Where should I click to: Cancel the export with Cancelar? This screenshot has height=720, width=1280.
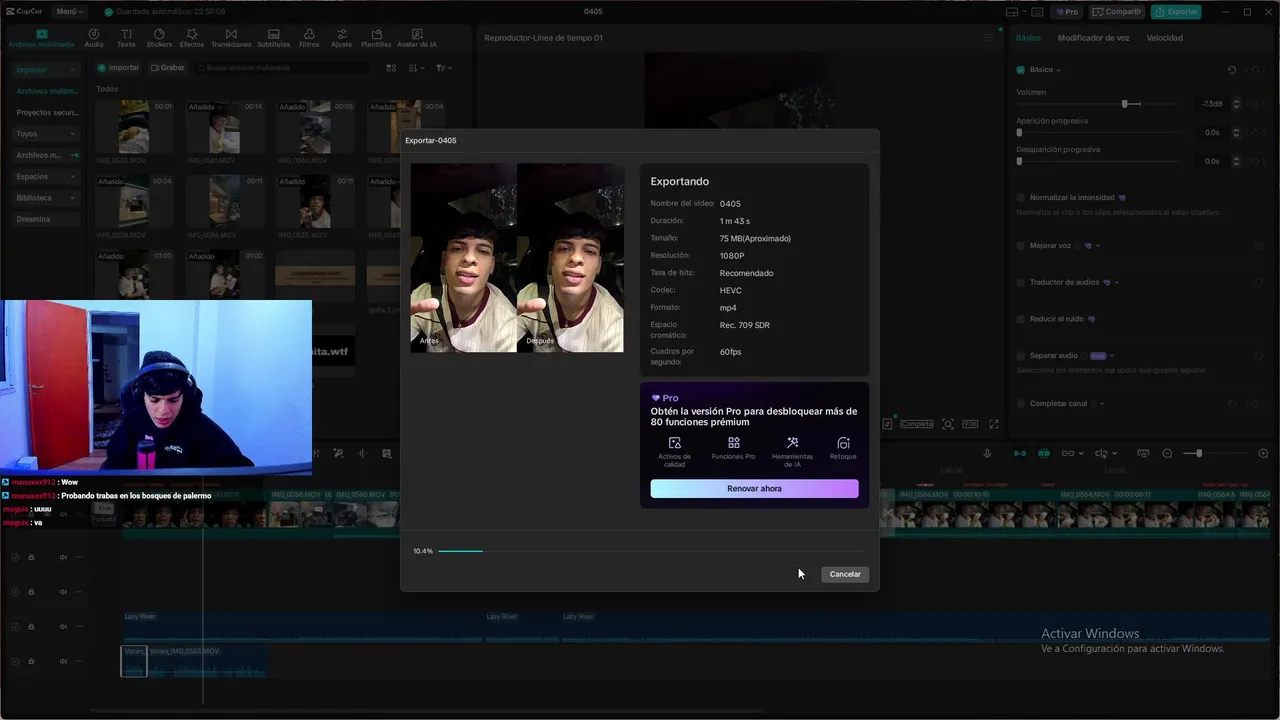(845, 574)
